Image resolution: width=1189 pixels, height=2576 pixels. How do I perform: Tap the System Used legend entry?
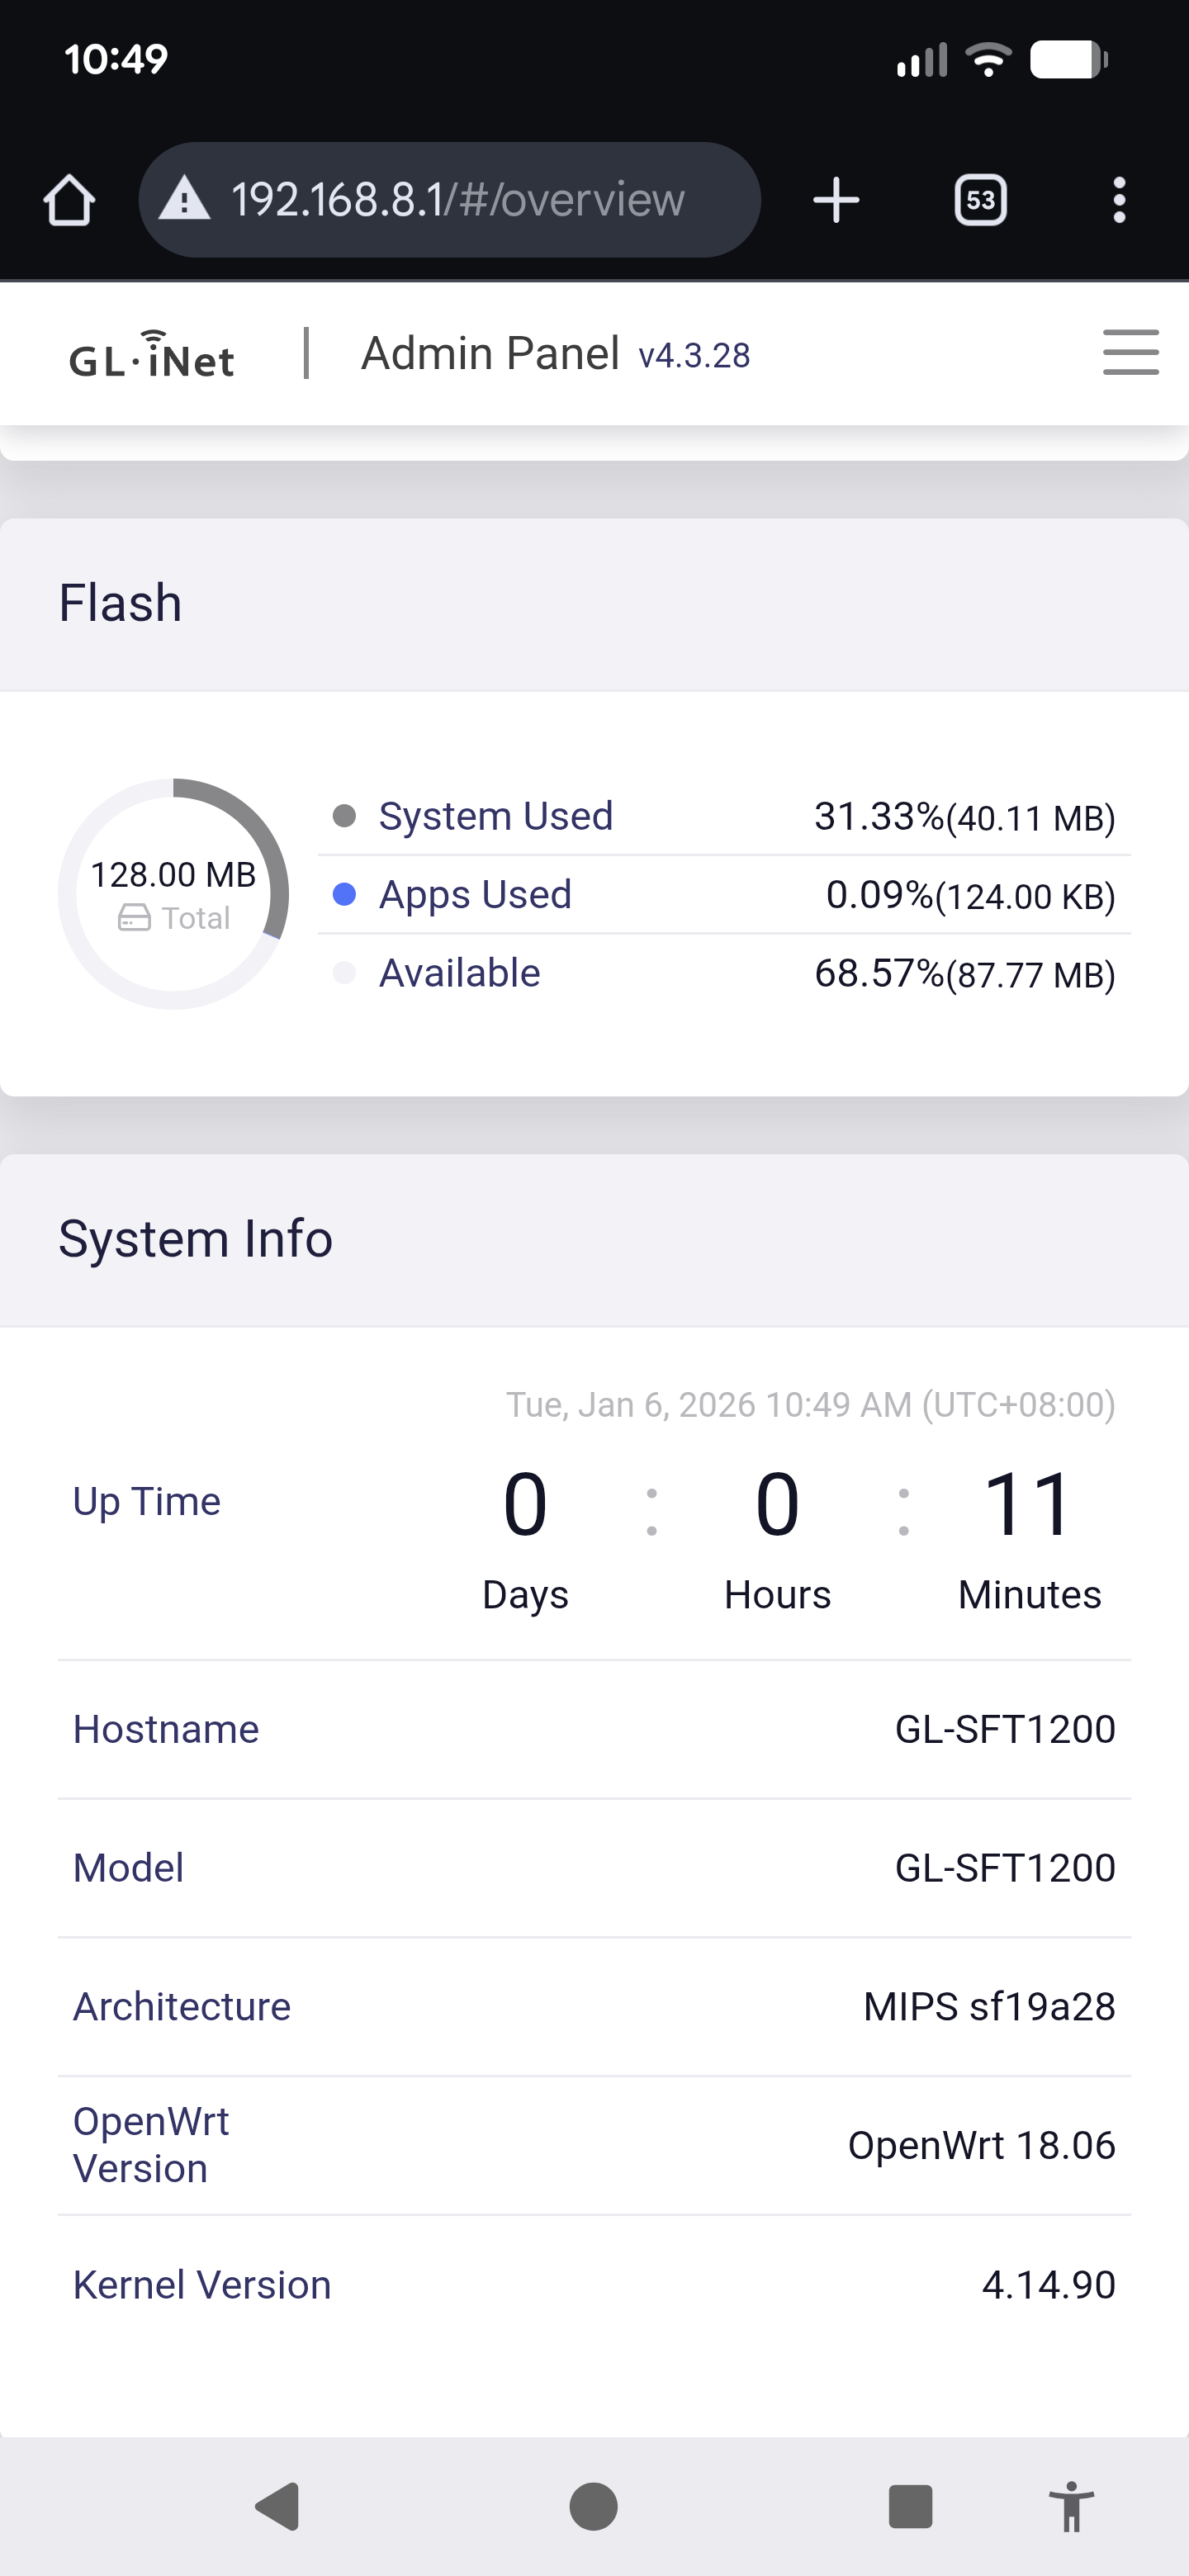click(495, 816)
